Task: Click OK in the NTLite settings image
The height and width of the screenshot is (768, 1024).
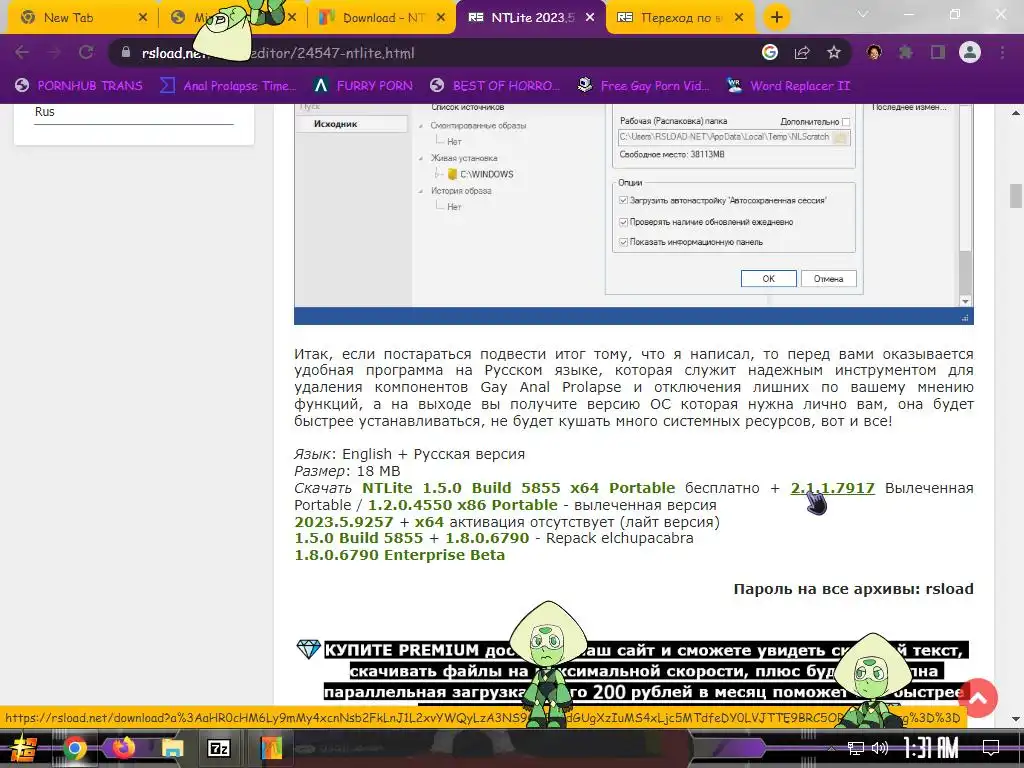Action: click(x=769, y=279)
